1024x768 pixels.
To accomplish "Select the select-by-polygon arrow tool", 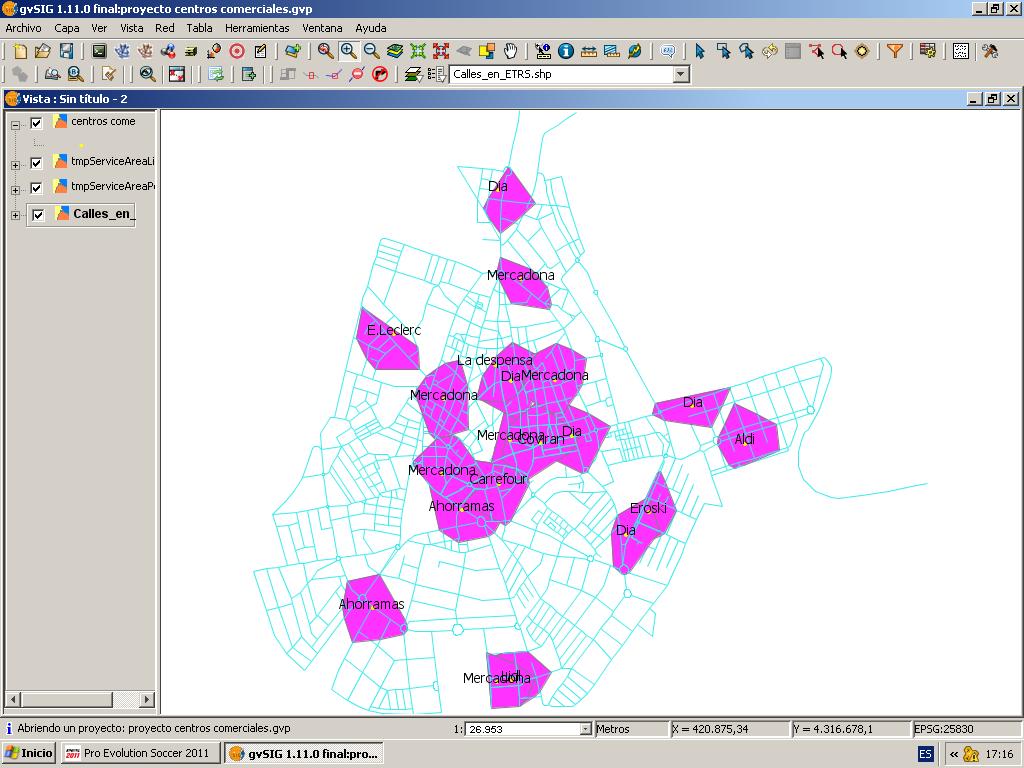I will (746, 51).
